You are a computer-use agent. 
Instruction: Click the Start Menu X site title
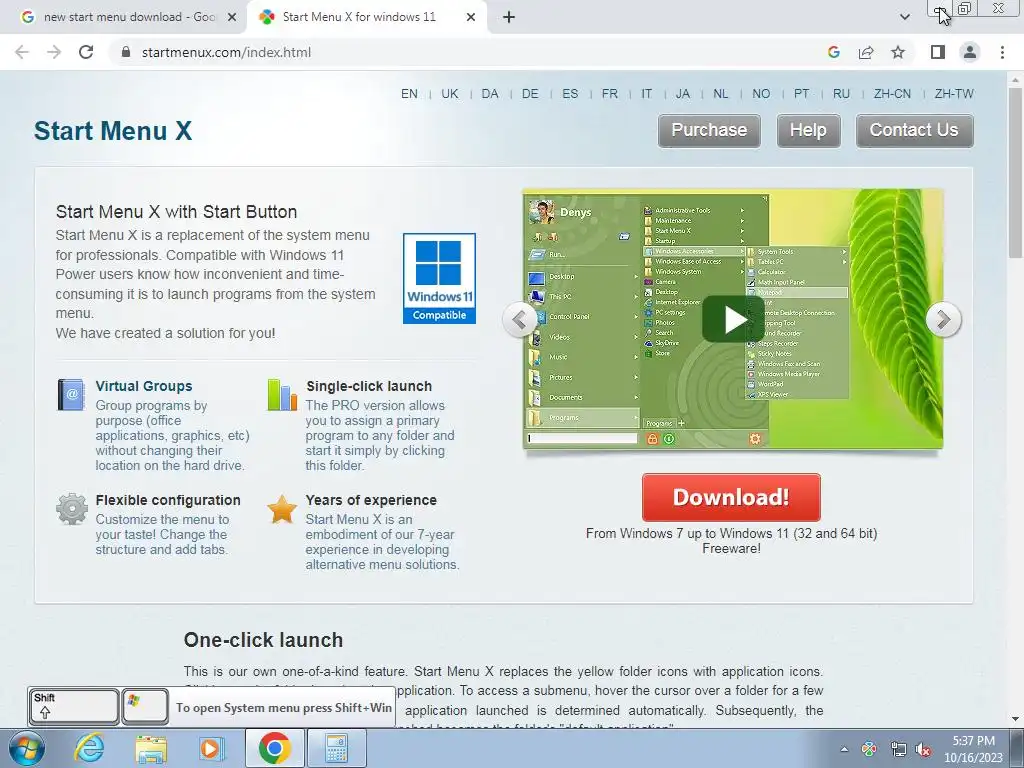(113, 131)
